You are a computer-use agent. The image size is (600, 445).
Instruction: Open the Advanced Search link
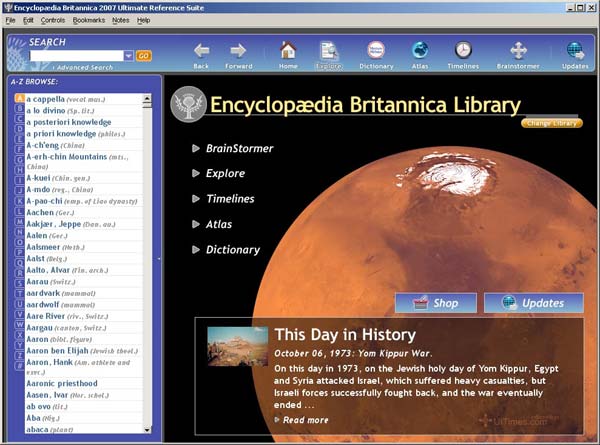(x=85, y=68)
